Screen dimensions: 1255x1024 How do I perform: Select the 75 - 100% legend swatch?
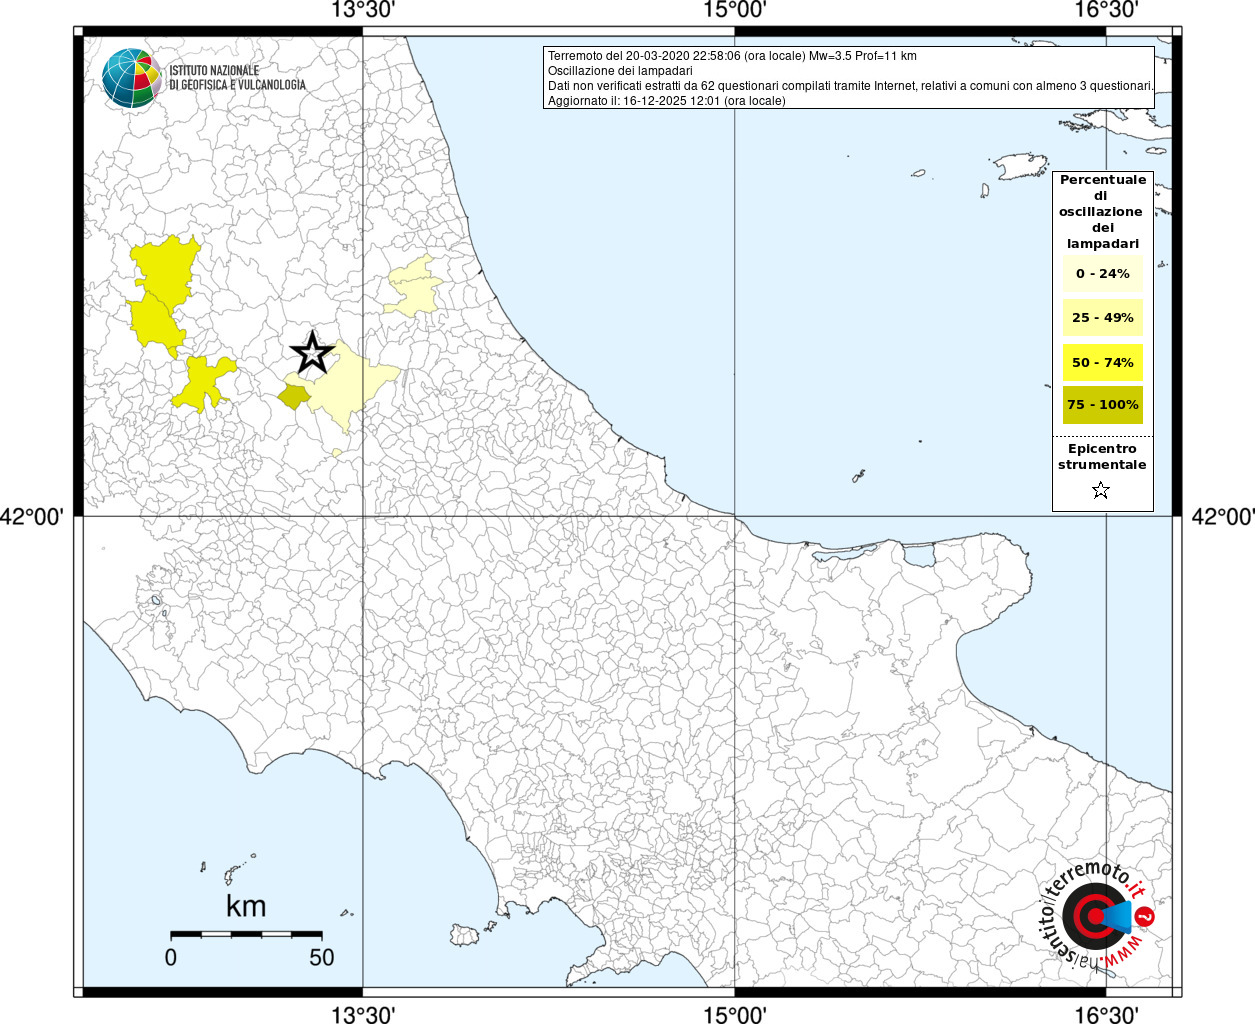click(x=1103, y=404)
